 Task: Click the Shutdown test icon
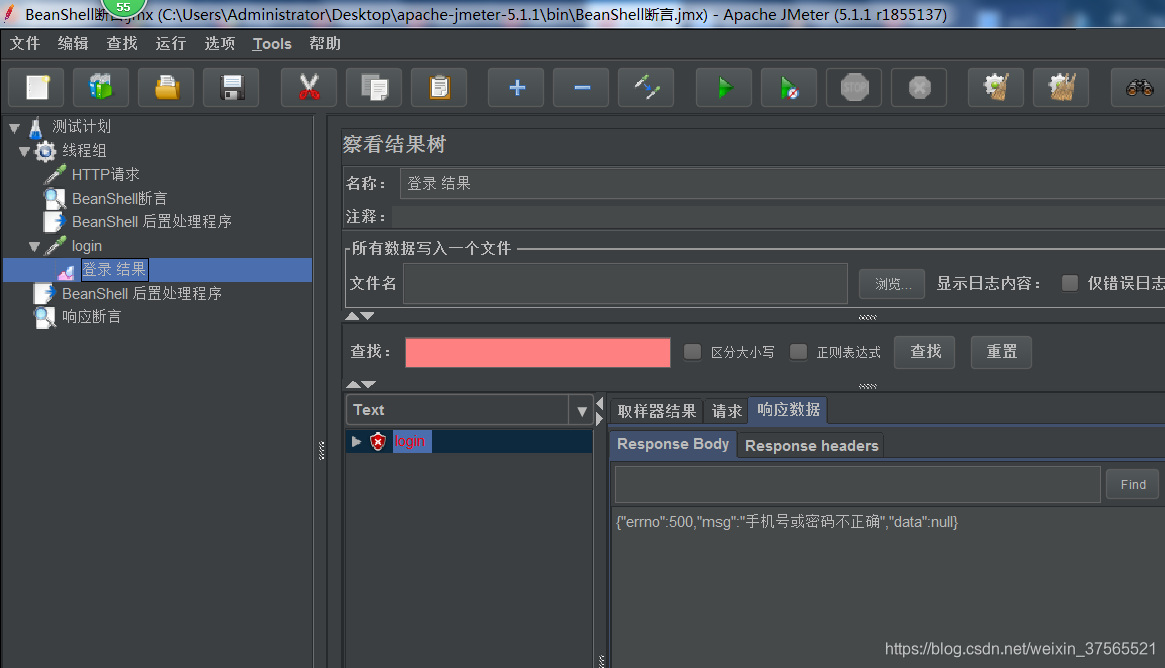[919, 88]
